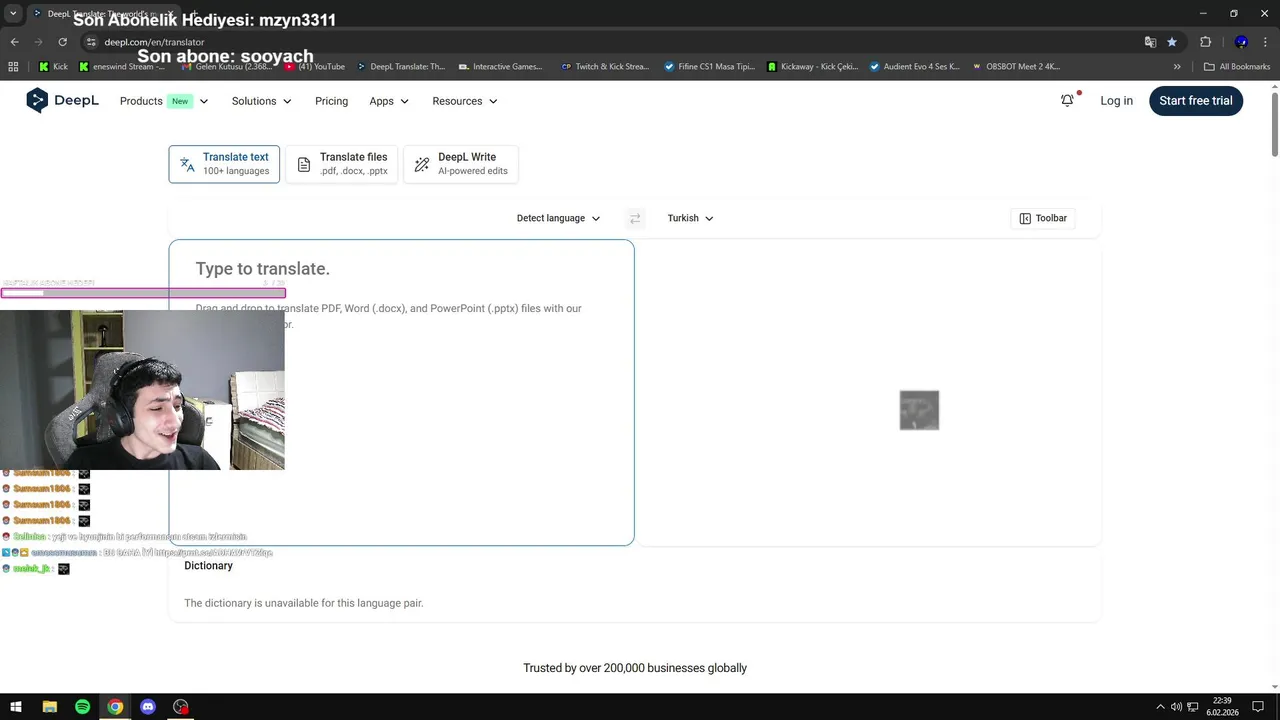Open the DeepL Translate bookmark

(x=400, y=67)
